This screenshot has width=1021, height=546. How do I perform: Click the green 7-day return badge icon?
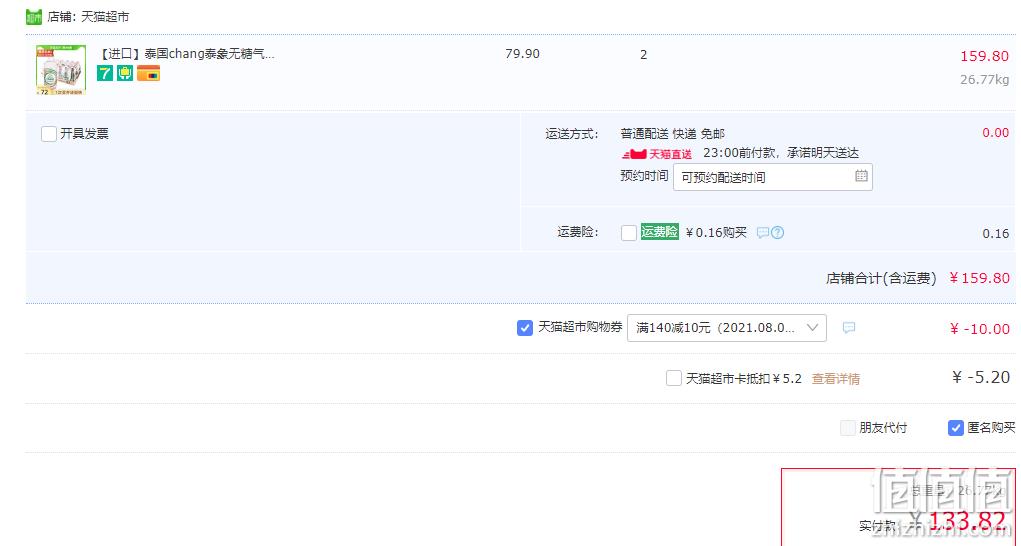click(105, 73)
